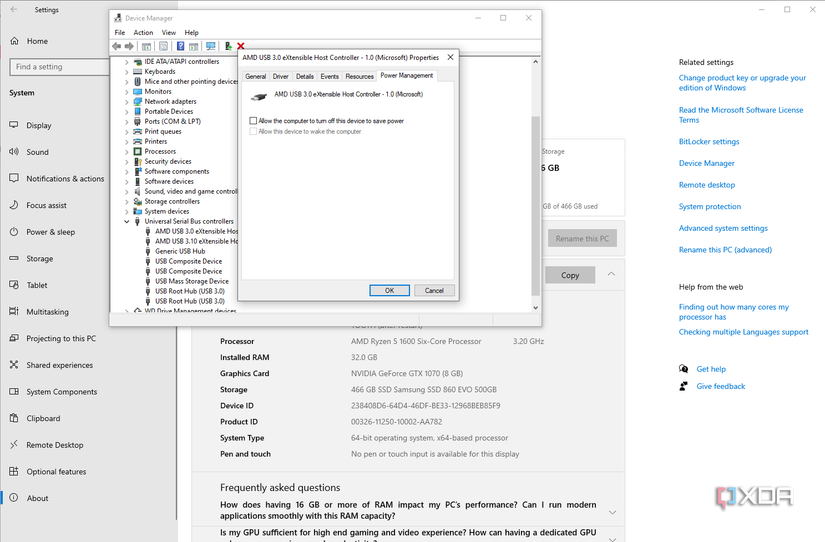Click the Settings back arrow

point(14,9)
